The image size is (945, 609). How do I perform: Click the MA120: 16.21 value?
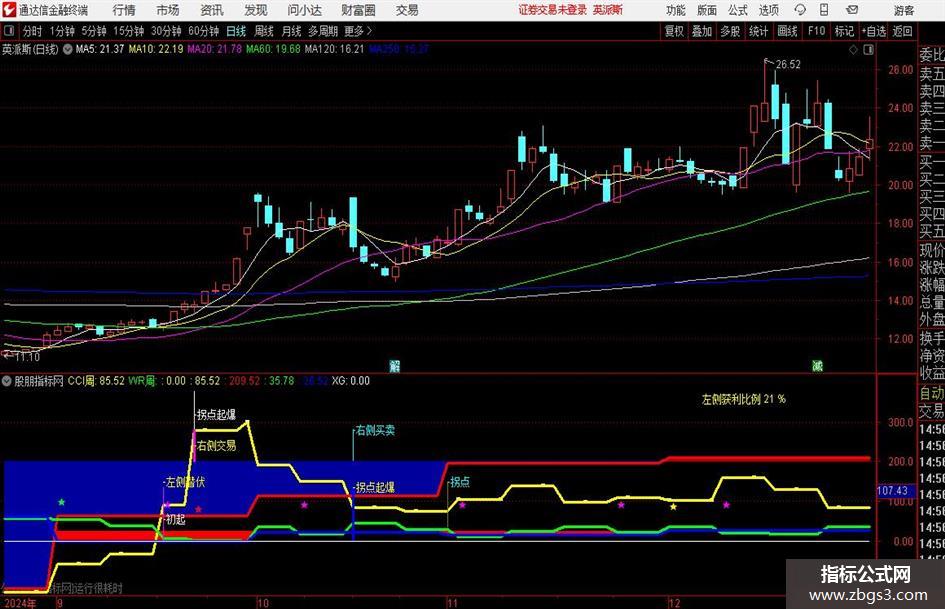[334, 49]
